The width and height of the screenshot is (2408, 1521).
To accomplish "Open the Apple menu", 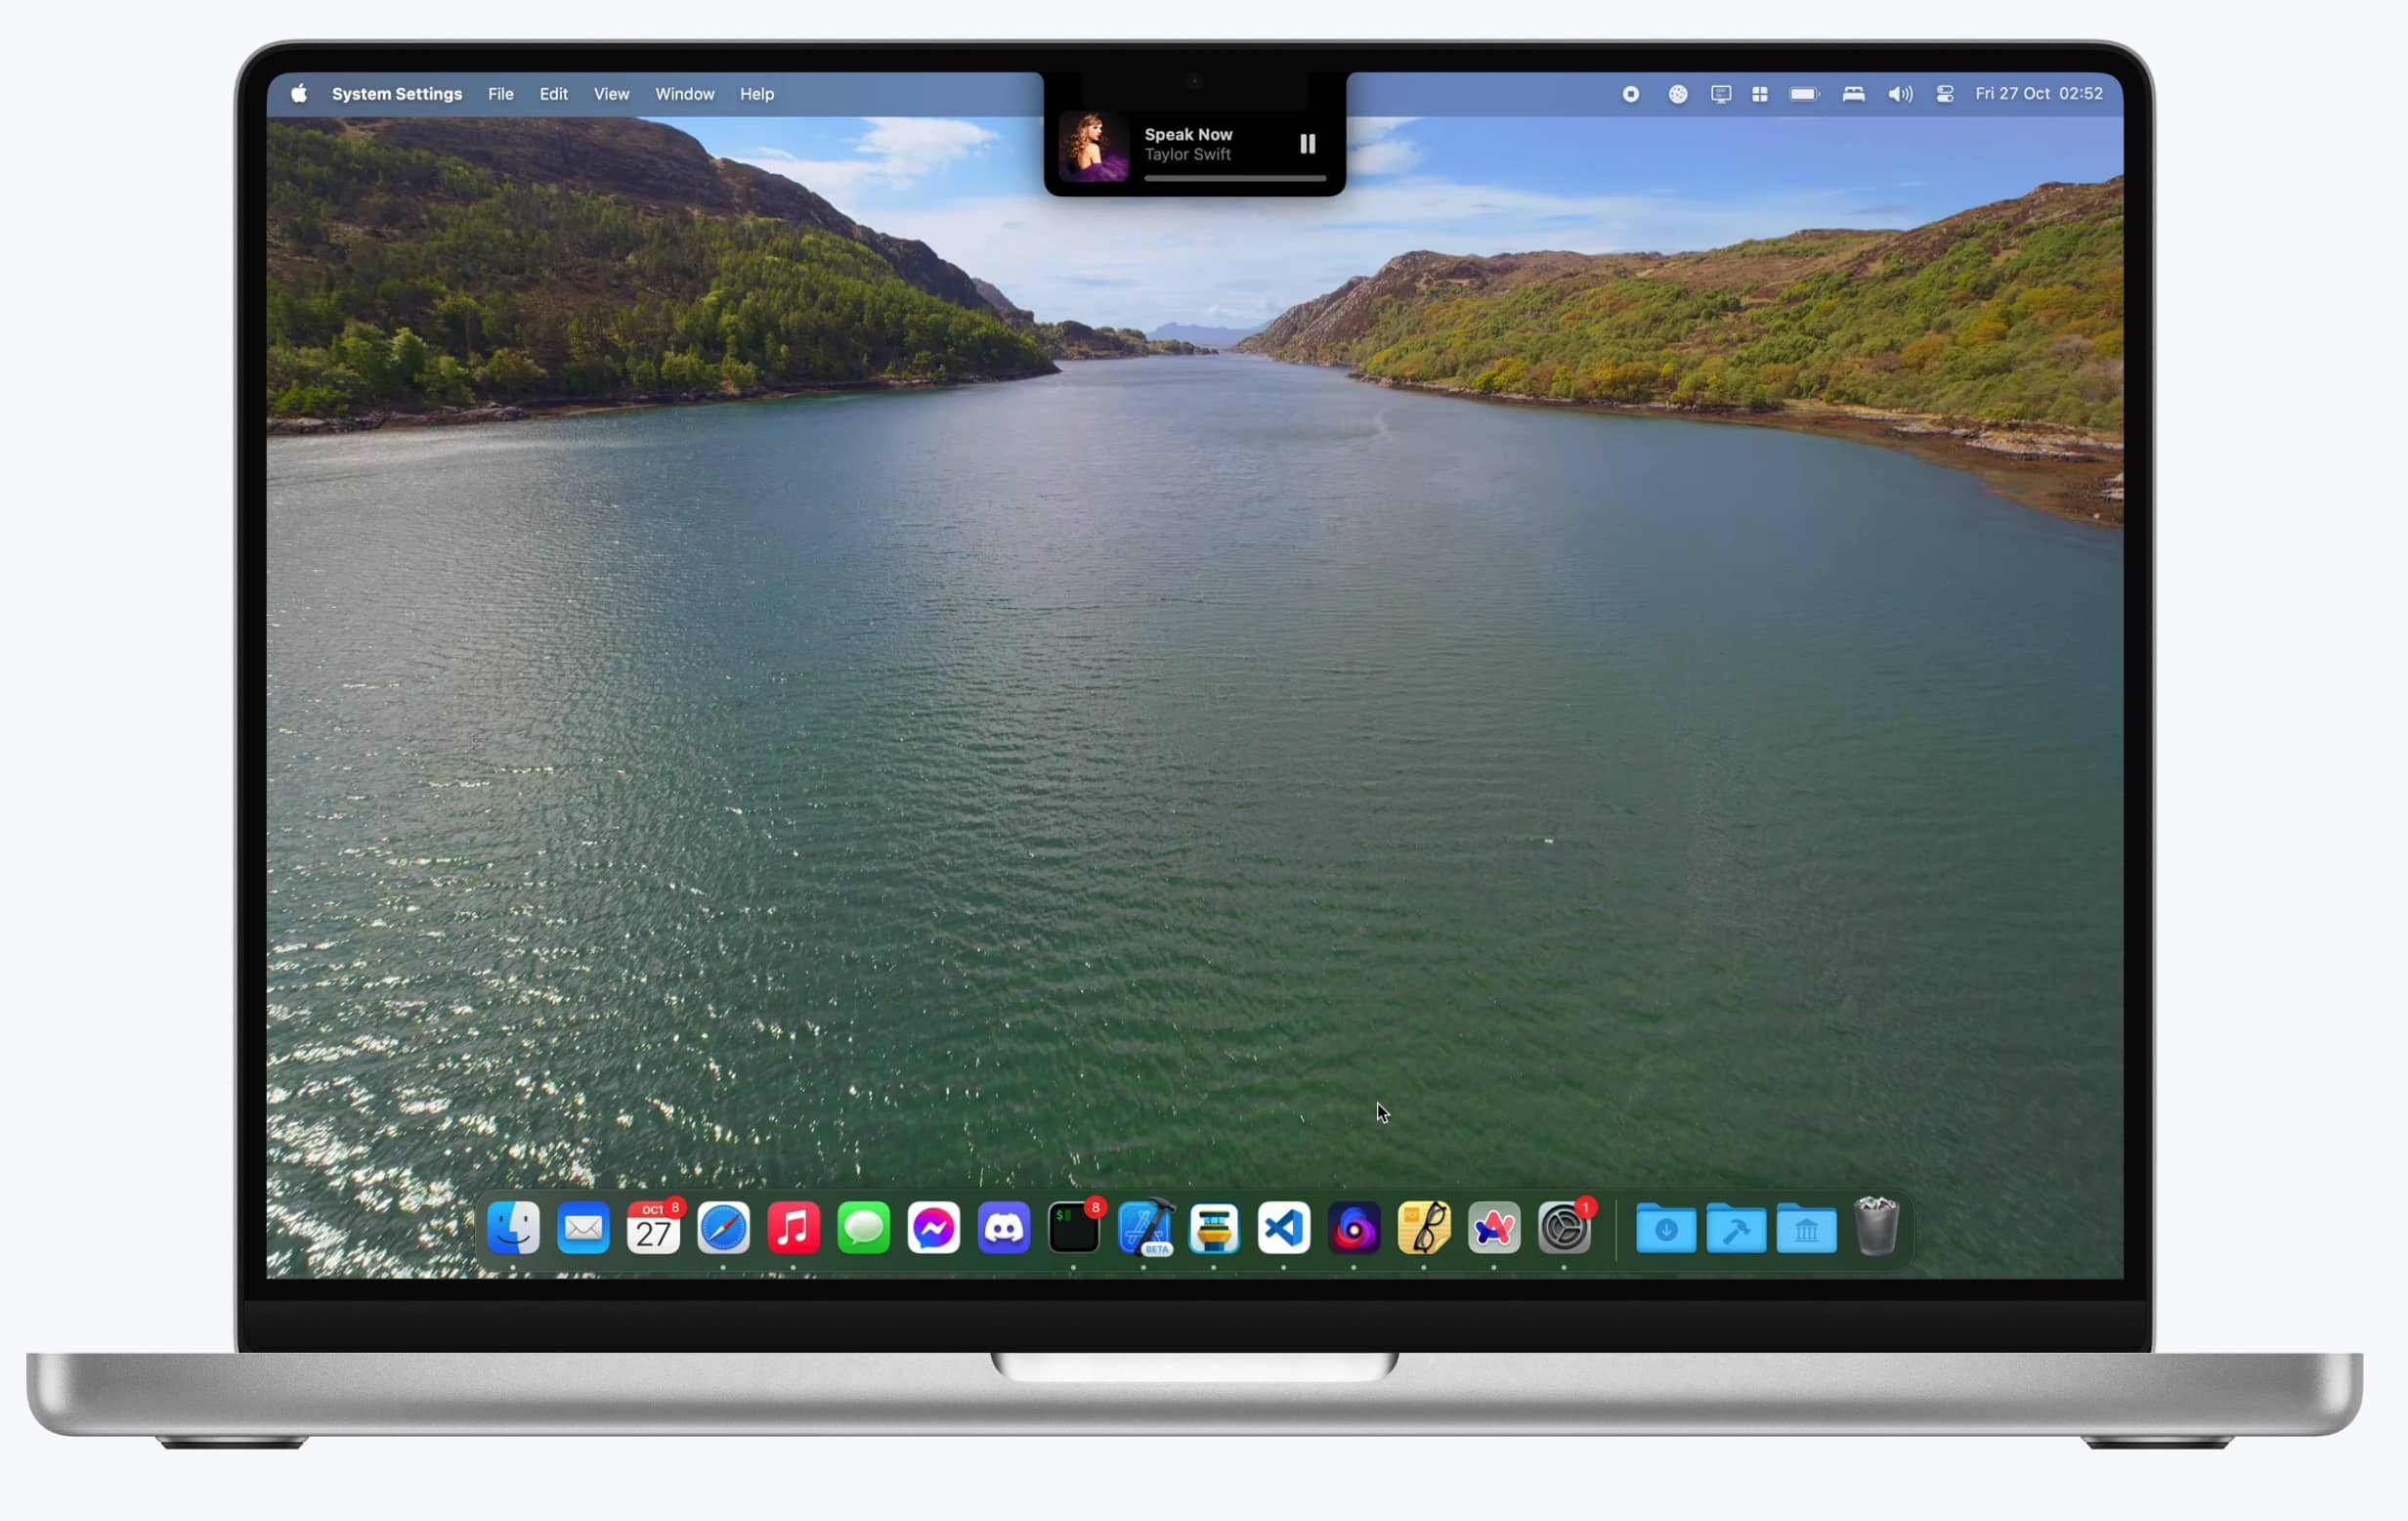I will tap(299, 94).
